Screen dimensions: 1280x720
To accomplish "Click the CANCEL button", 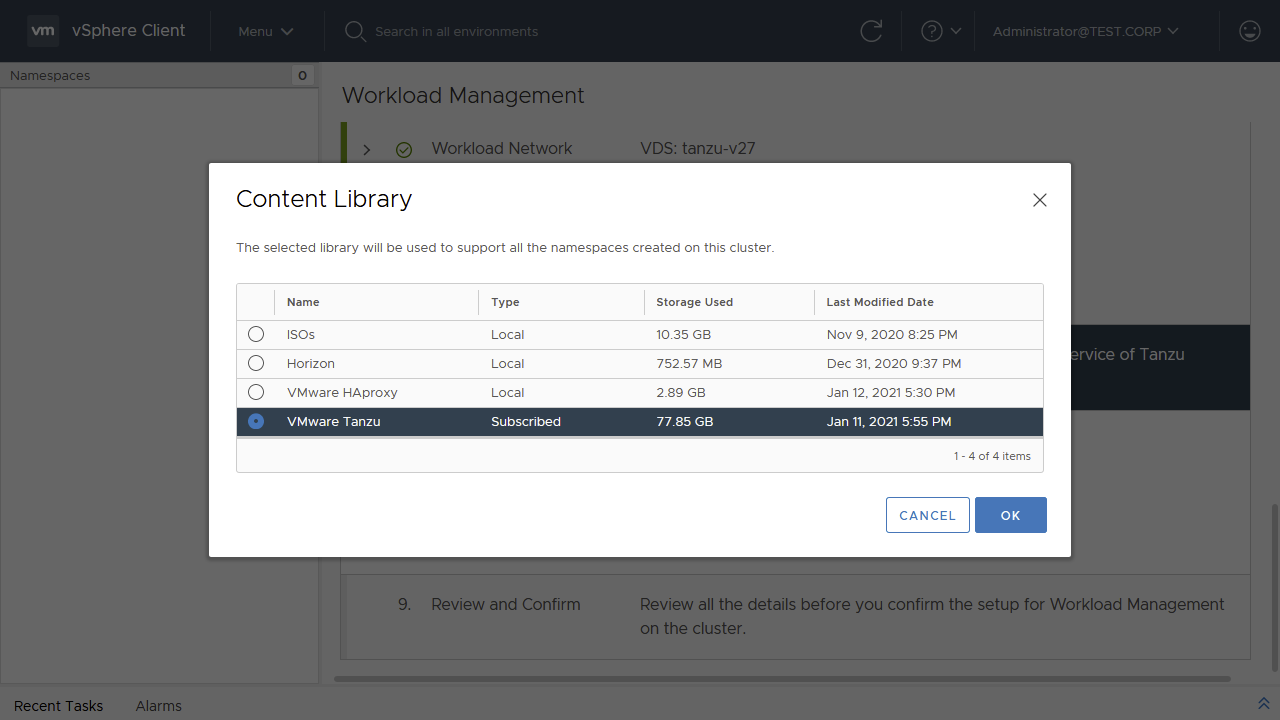I will pos(928,515).
